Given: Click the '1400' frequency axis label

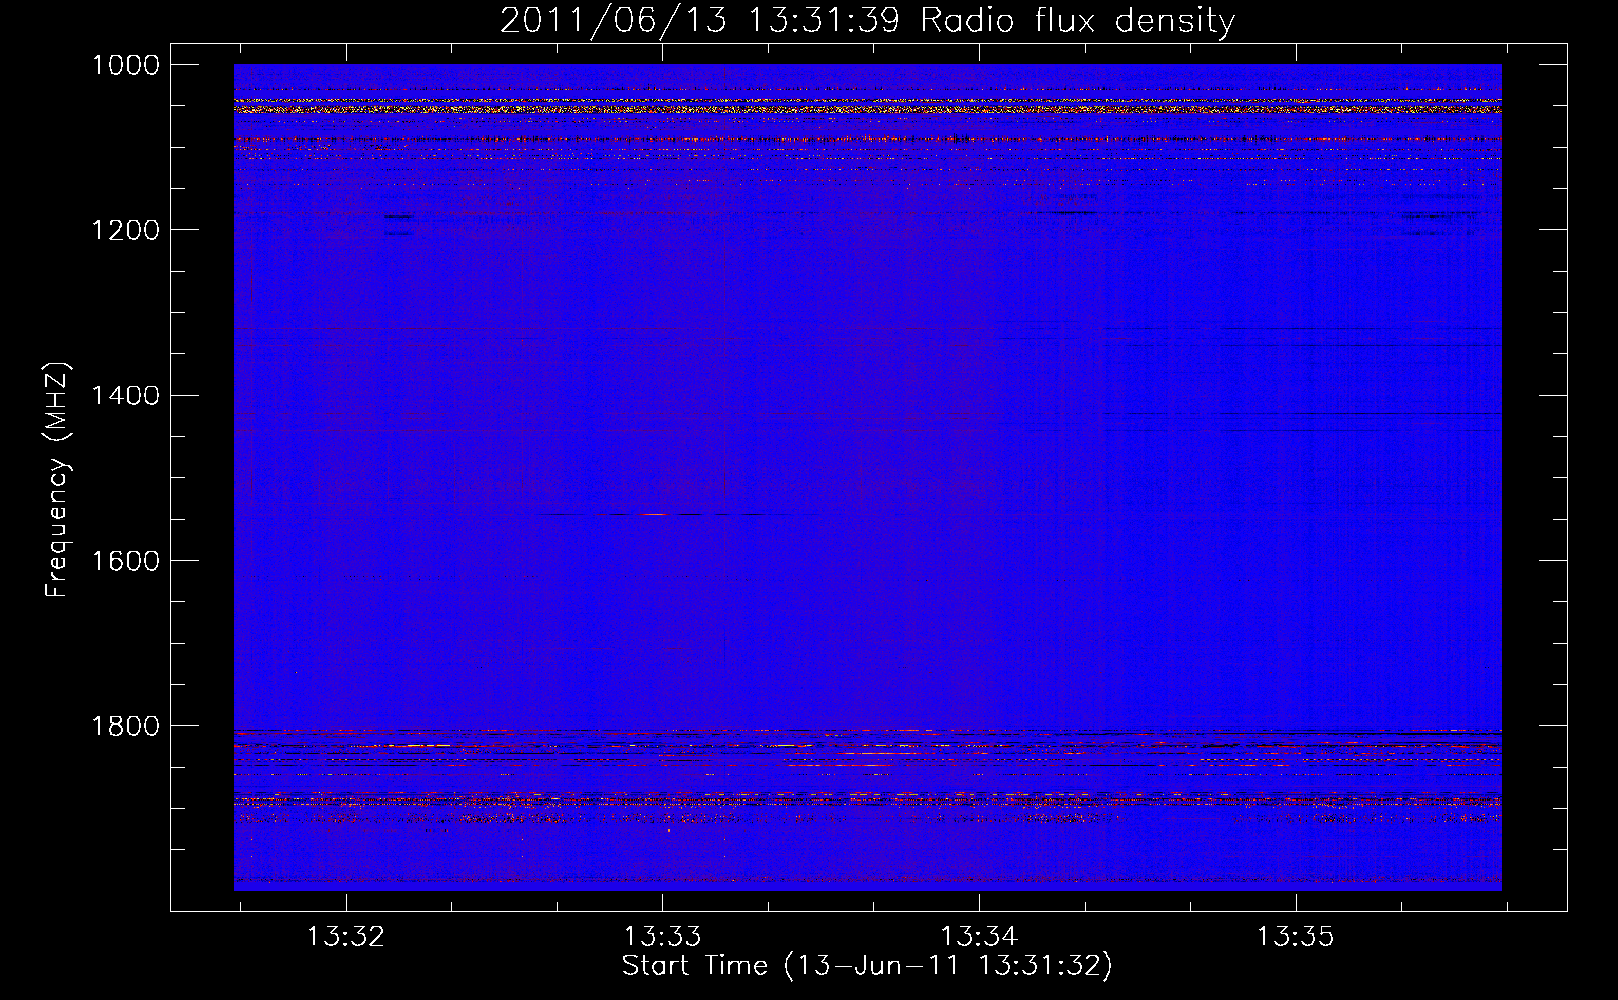Looking at the screenshot, I should 126,395.
